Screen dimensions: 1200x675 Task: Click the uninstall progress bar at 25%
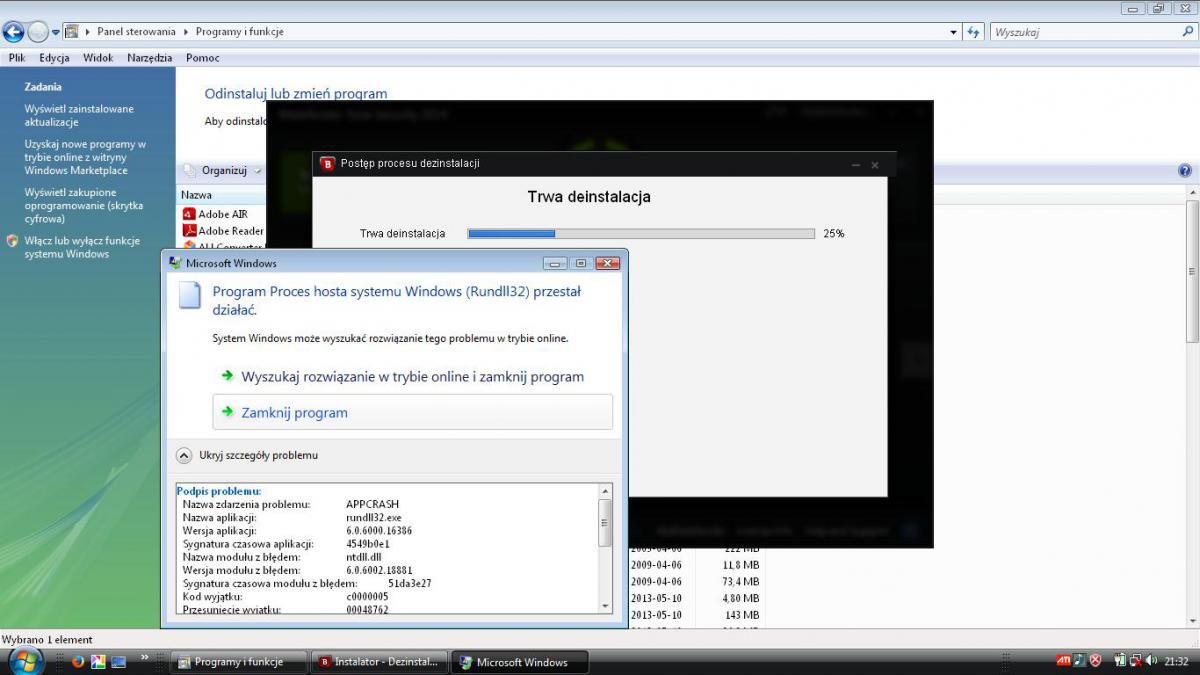pyautogui.click(x=641, y=233)
